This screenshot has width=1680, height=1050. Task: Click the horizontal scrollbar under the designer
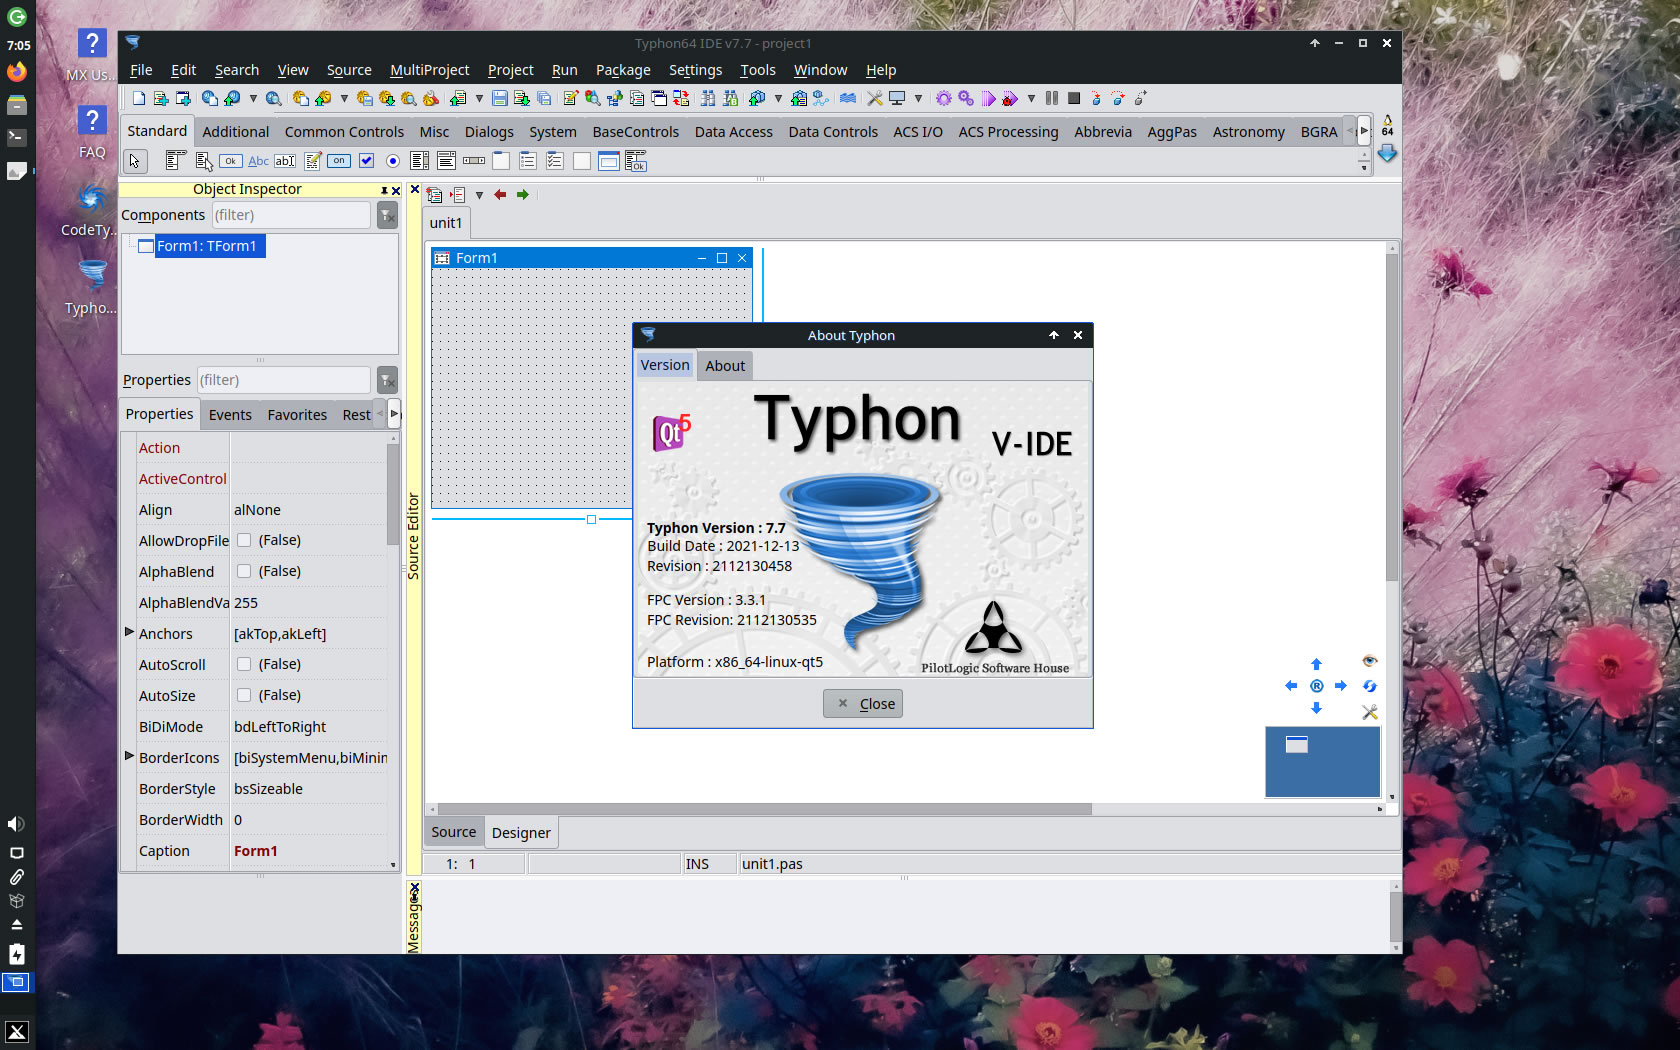coord(764,809)
